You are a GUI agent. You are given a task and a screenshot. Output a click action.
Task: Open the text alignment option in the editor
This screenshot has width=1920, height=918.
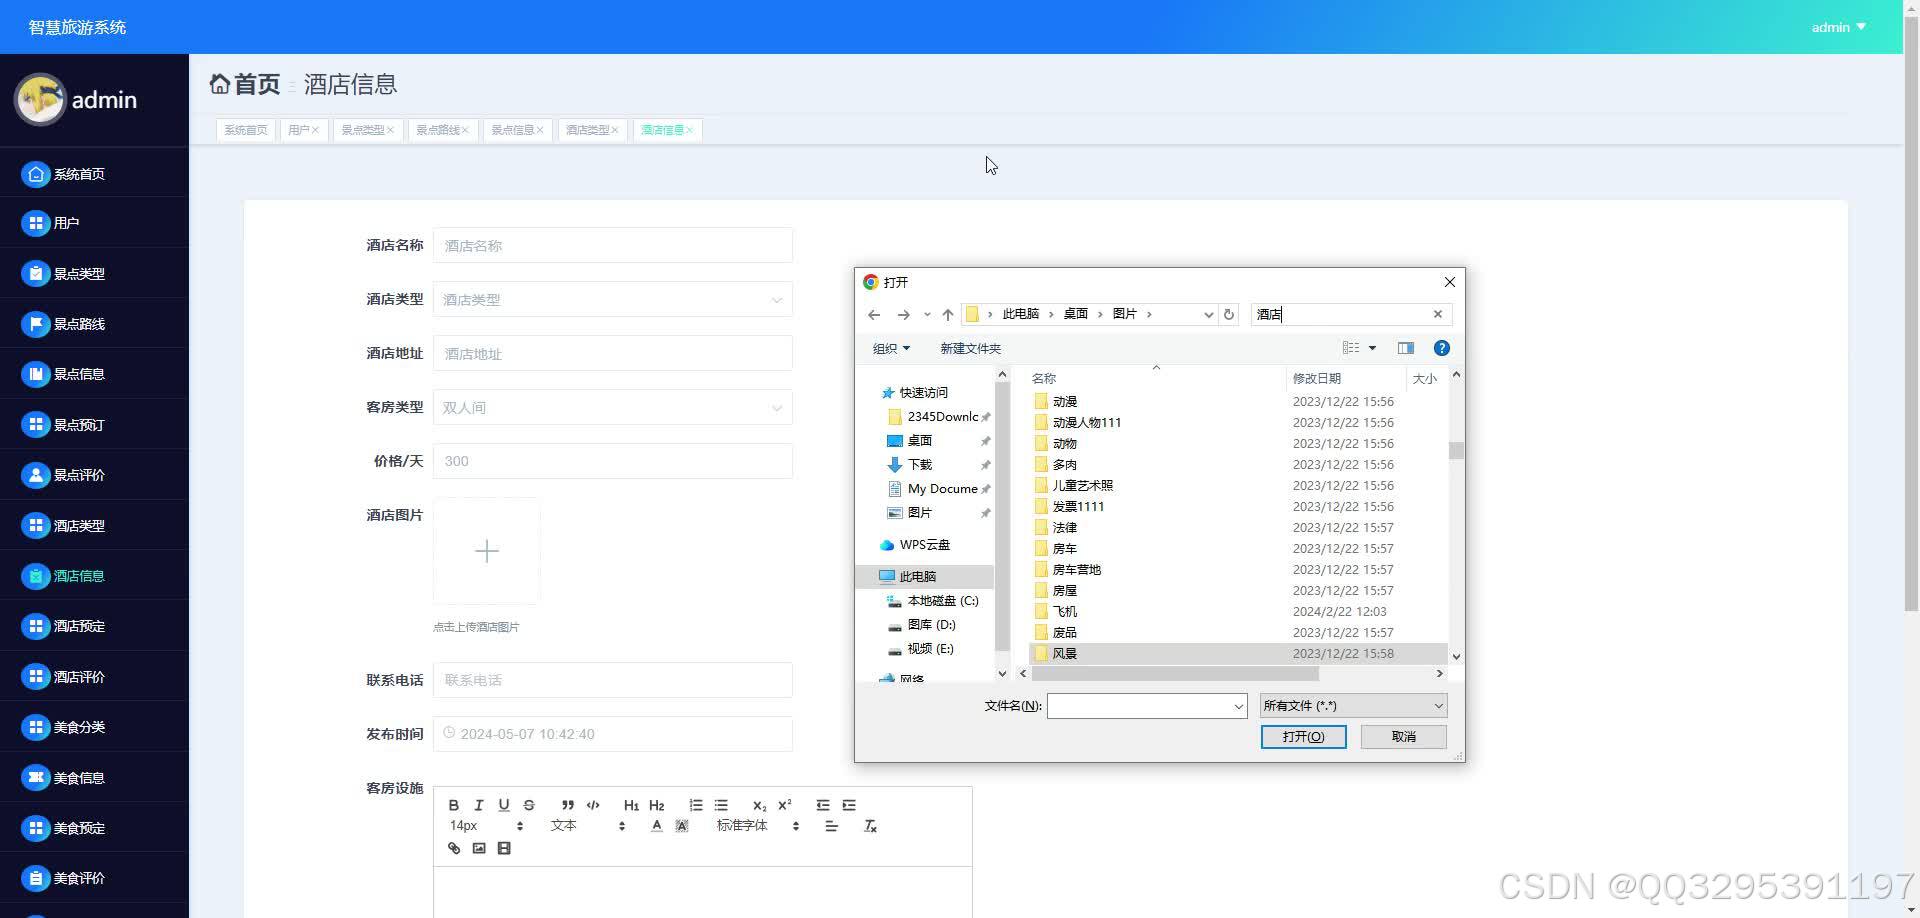click(x=831, y=826)
